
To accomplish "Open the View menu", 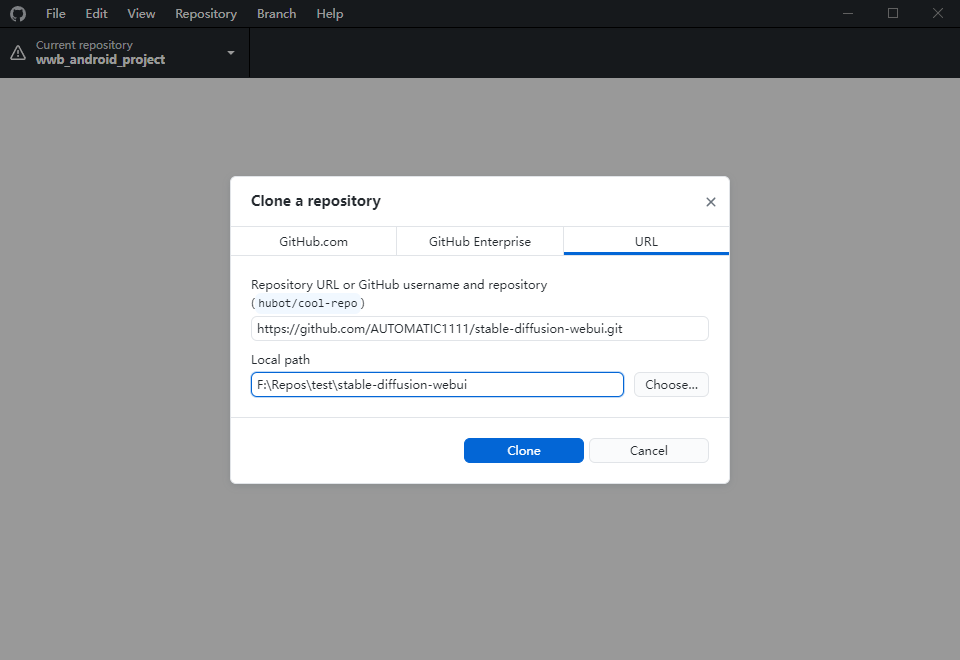I will 140,13.
